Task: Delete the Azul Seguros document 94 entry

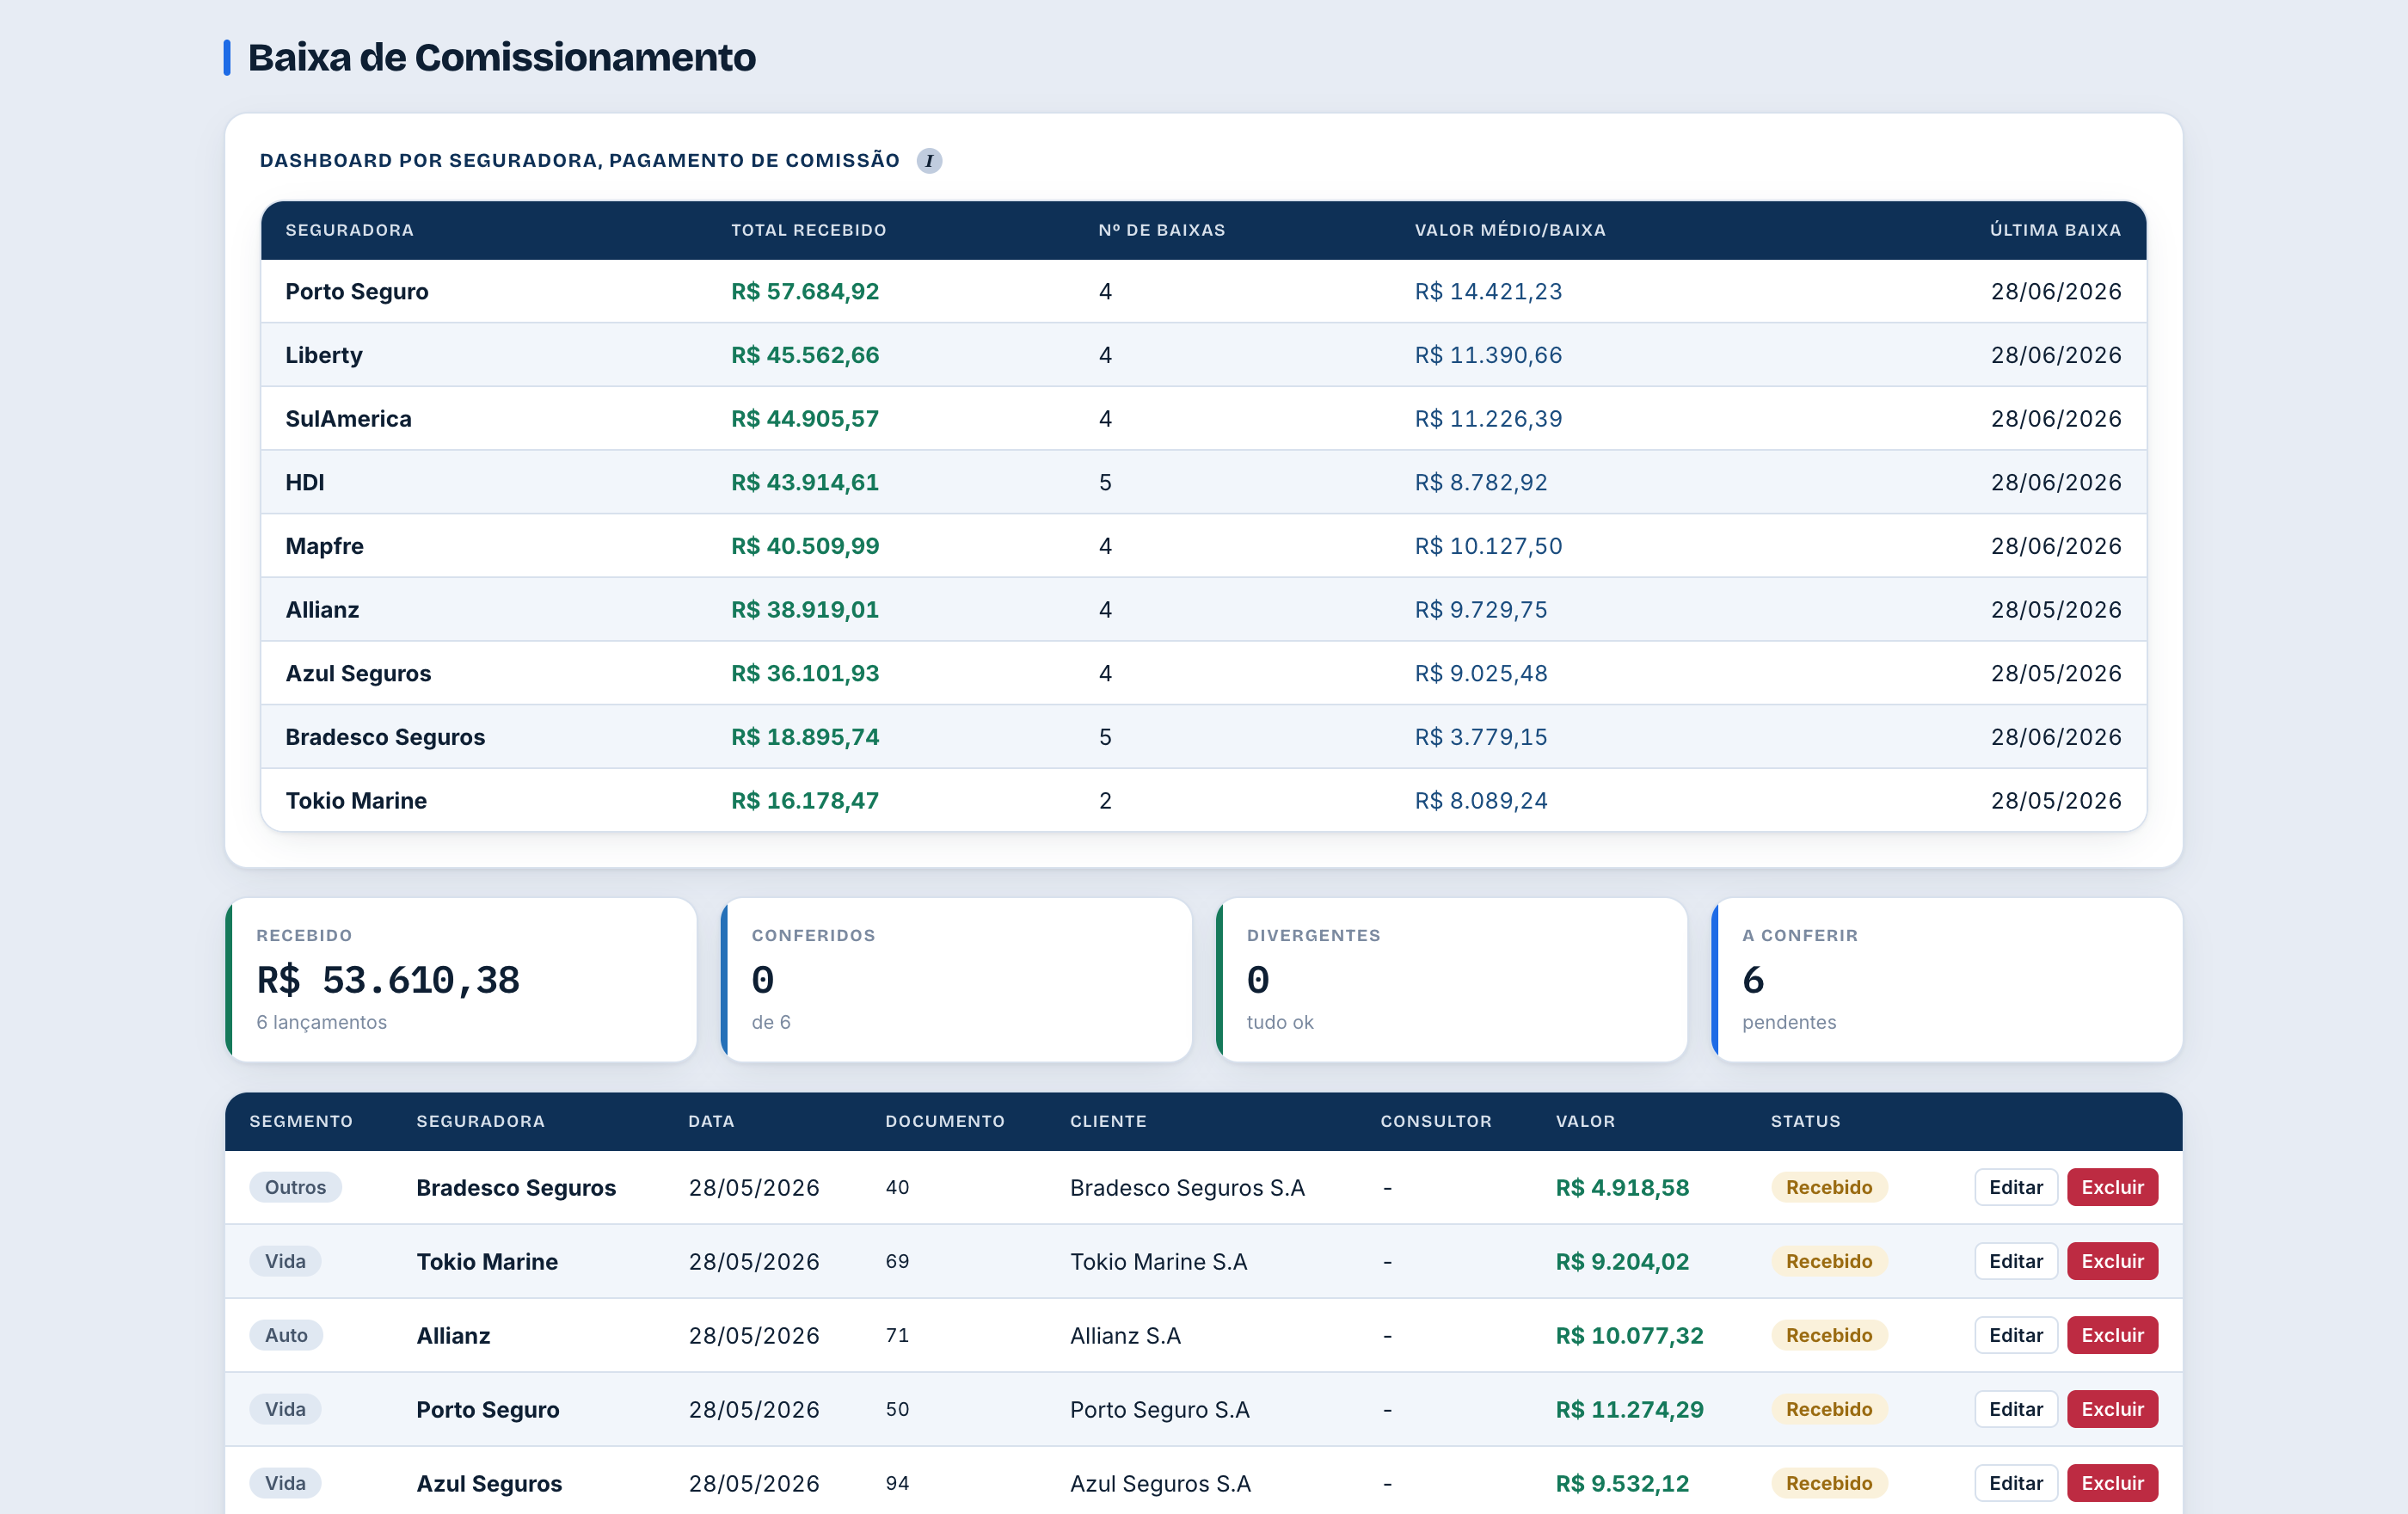Action: (x=2112, y=1483)
